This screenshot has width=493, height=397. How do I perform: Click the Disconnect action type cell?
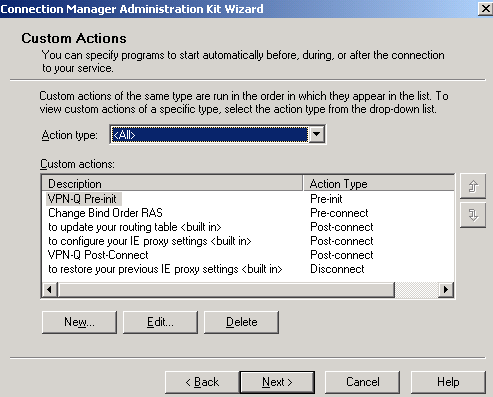click(x=337, y=269)
